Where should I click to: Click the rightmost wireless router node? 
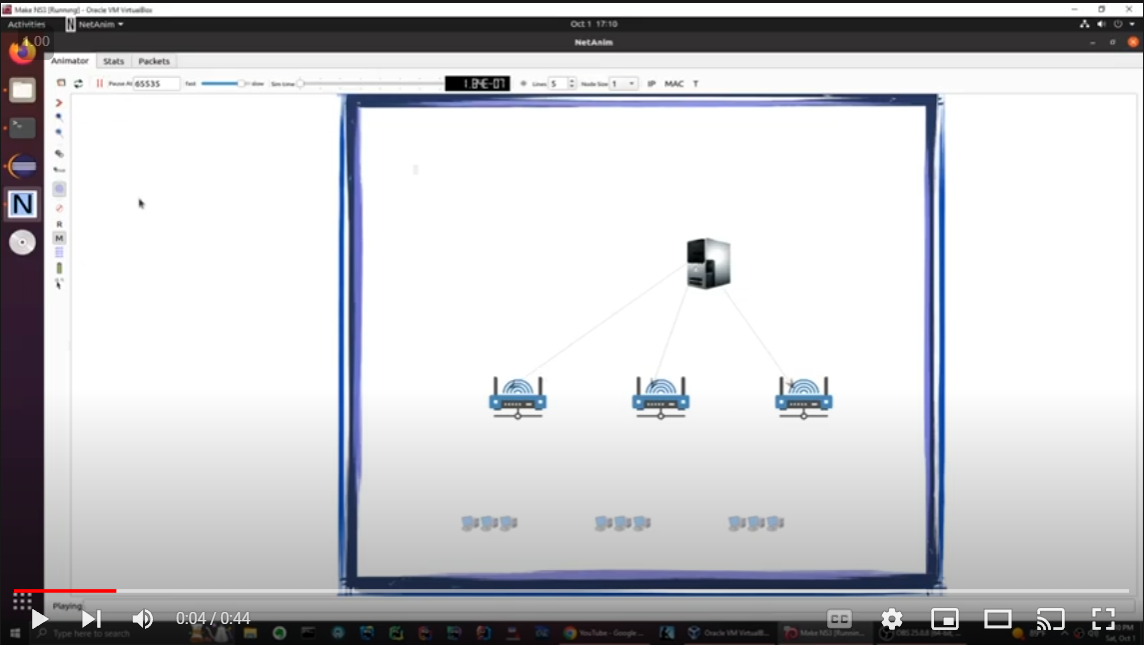coord(804,398)
